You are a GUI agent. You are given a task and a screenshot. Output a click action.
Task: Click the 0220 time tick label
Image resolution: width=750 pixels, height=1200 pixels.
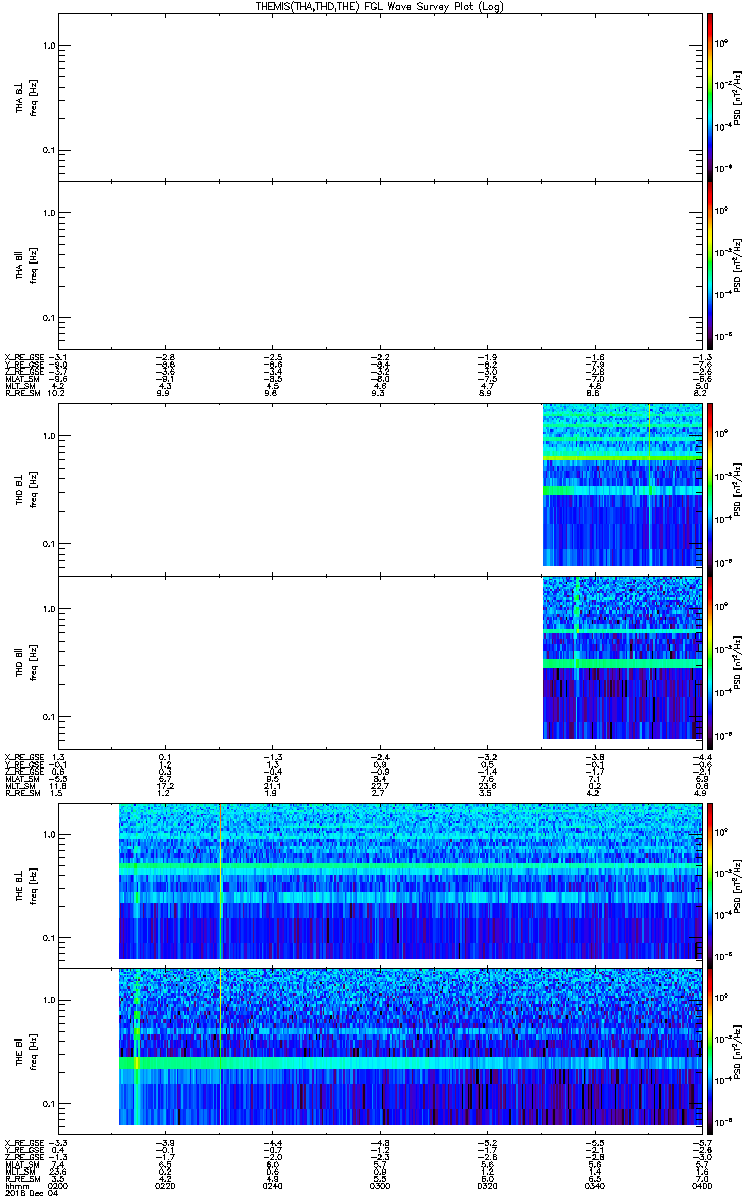tap(165, 1185)
